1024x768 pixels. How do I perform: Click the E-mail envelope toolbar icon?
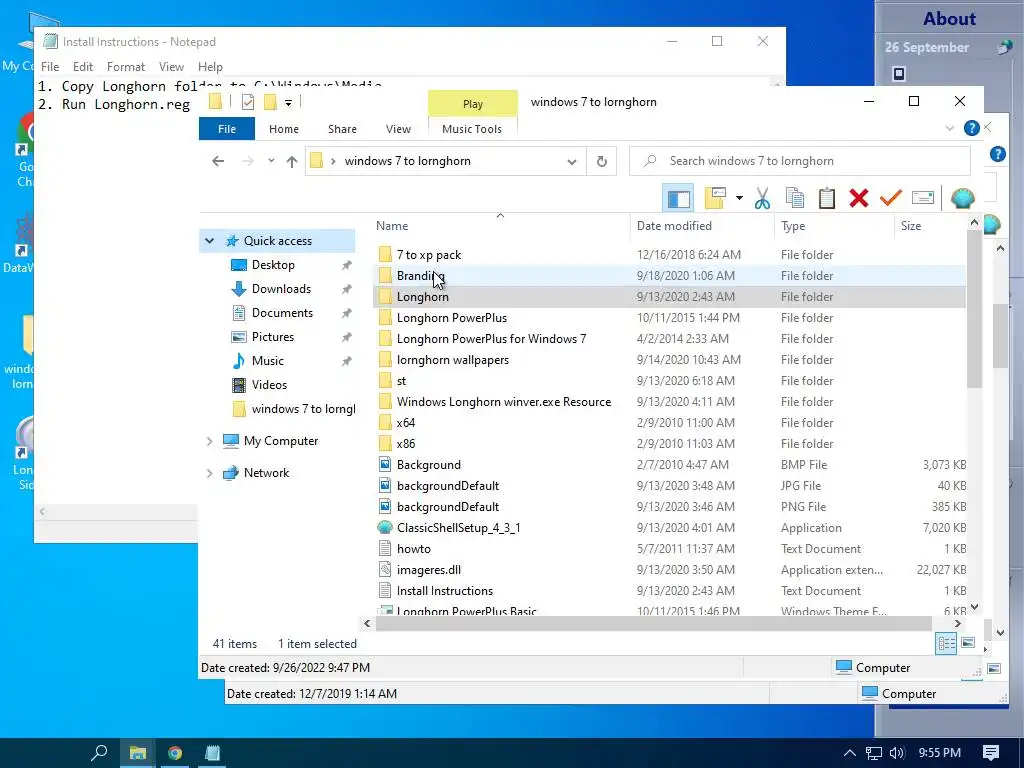(923, 198)
